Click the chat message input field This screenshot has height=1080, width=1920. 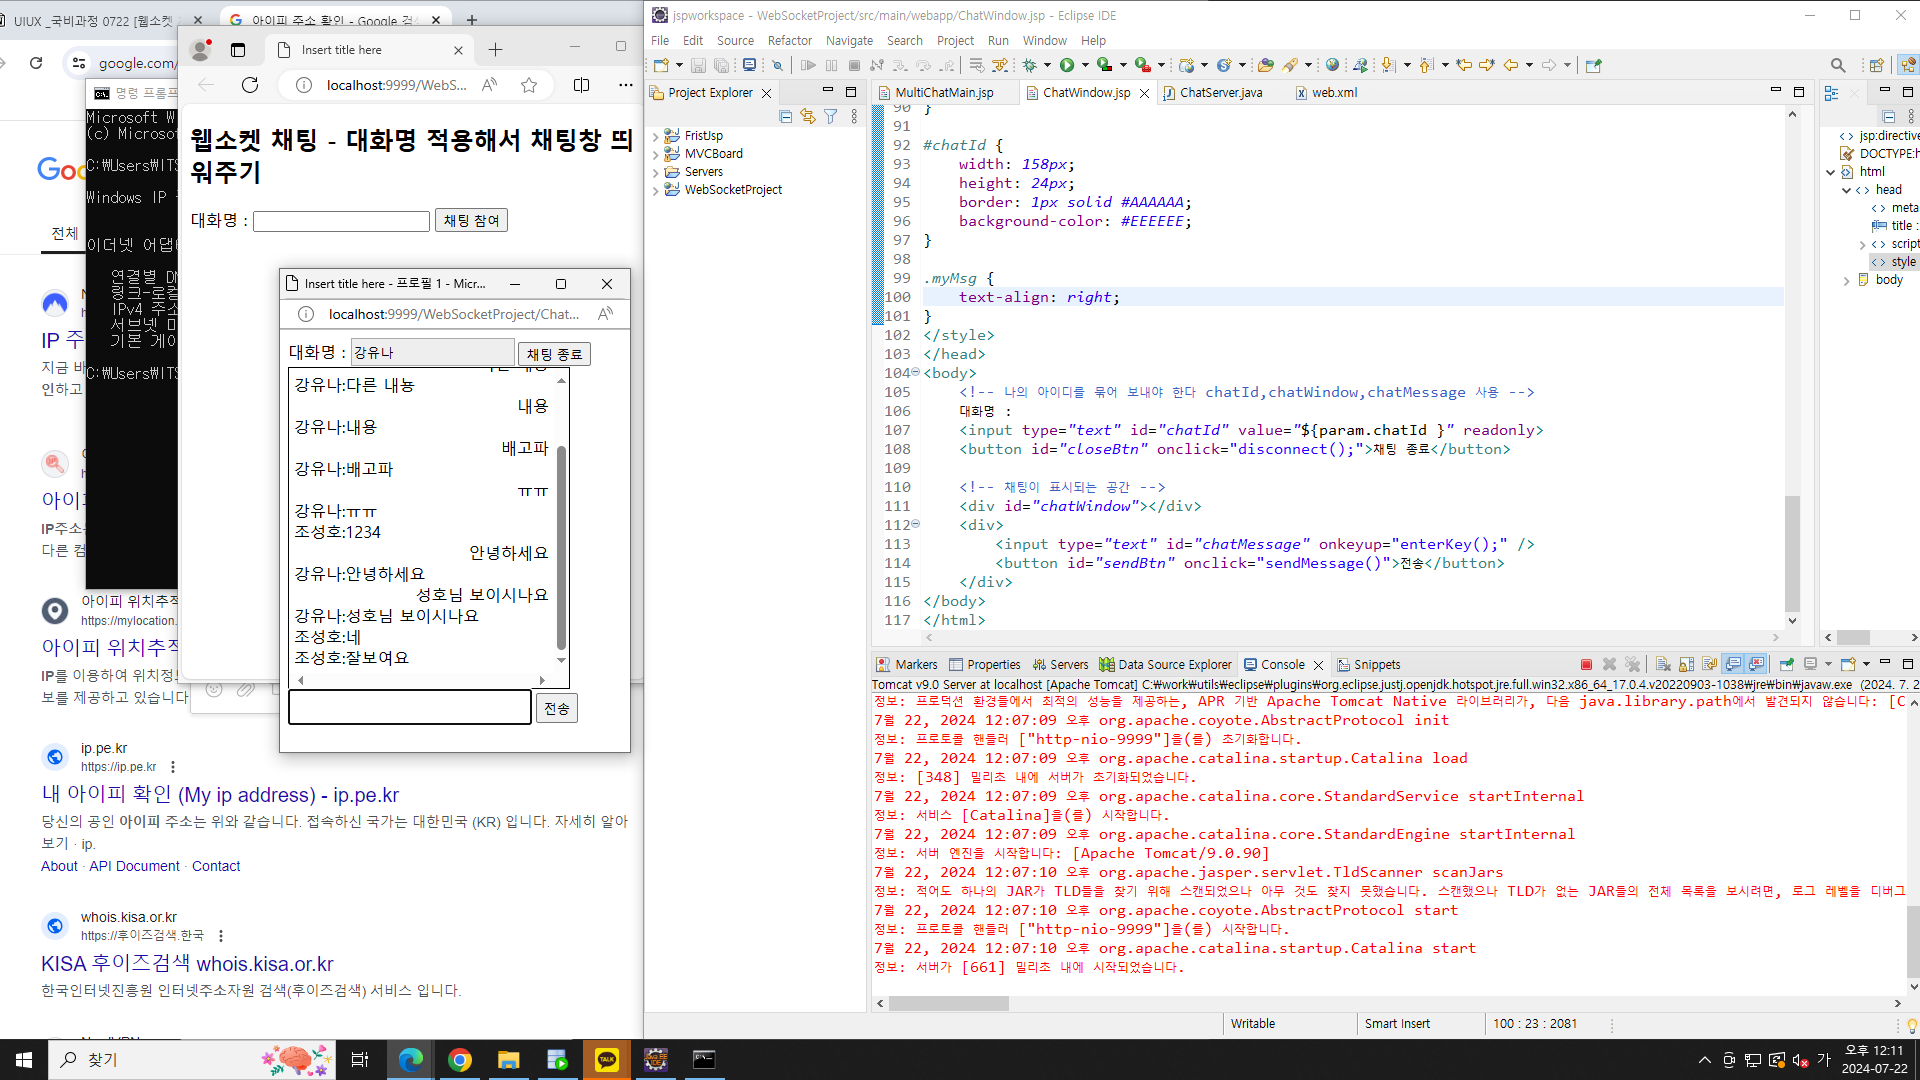[x=410, y=707]
